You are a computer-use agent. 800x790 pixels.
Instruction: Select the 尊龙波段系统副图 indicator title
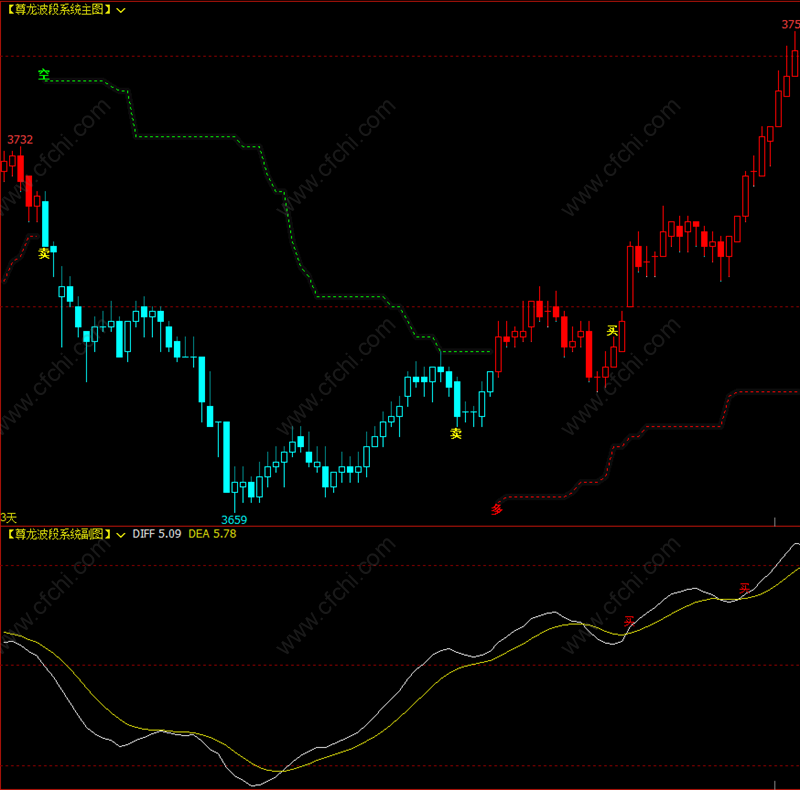click(x=59, y=534)
